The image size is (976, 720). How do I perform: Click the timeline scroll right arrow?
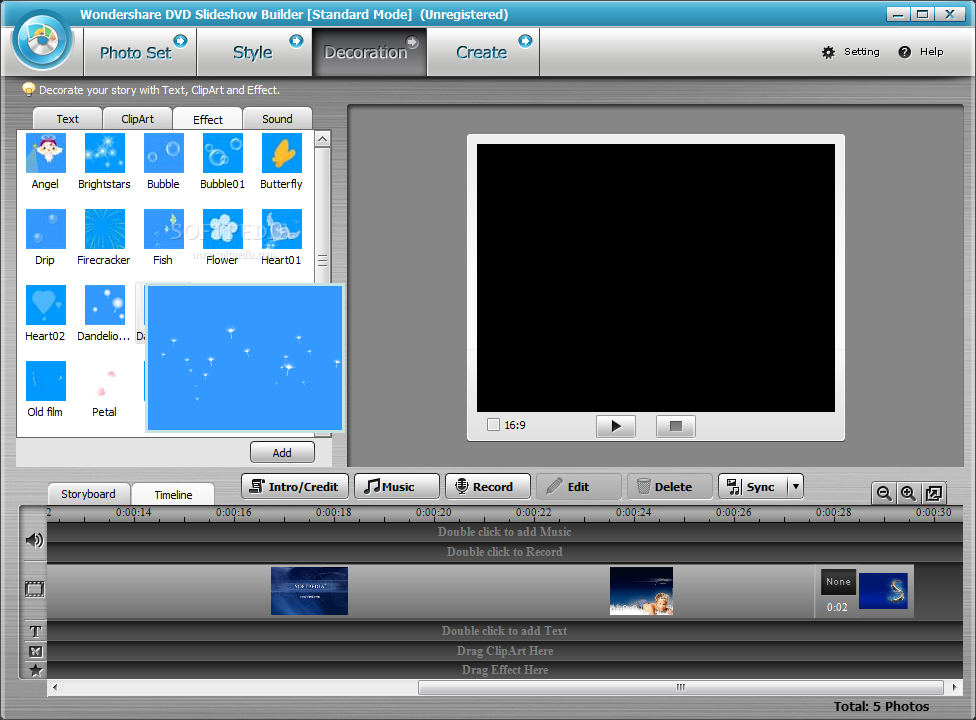tap(954, 688)
